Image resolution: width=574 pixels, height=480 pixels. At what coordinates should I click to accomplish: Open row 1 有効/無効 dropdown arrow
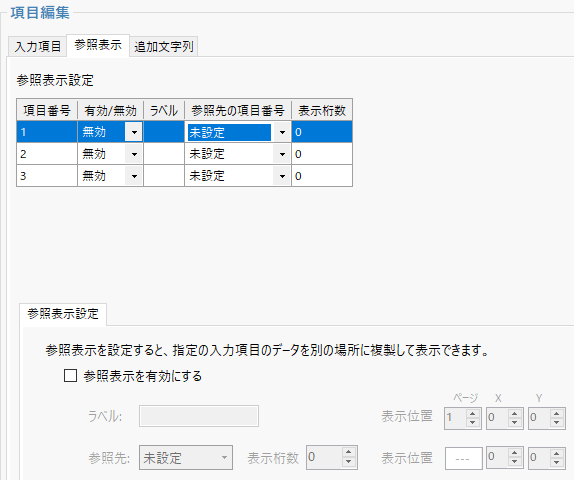(134, 132)
